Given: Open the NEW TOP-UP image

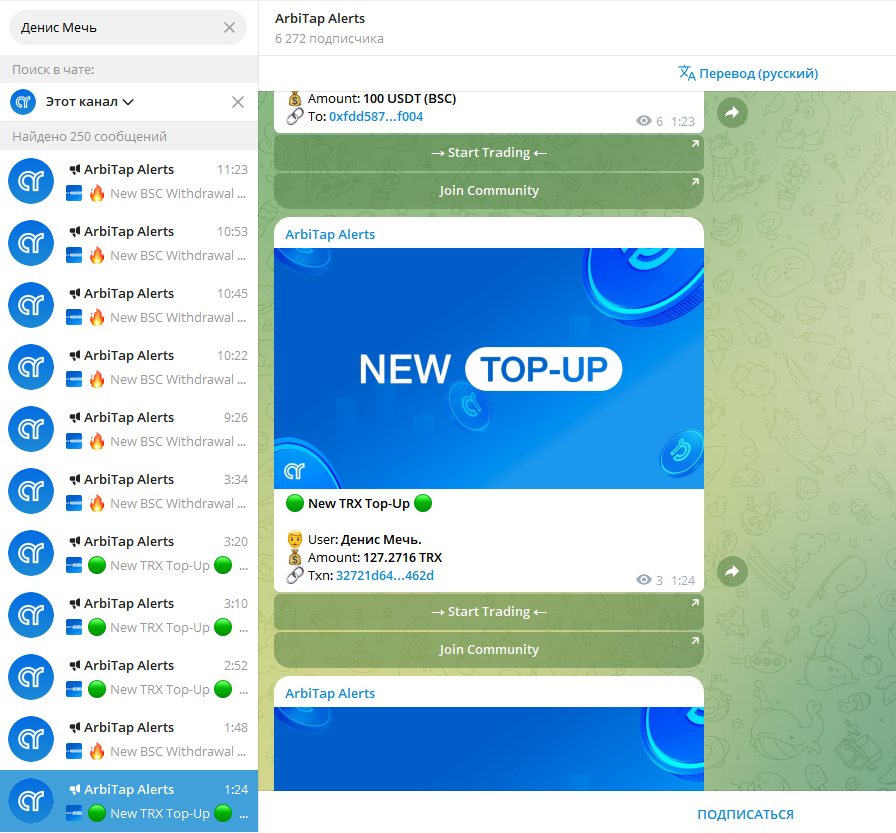Looking at the screenshot, I should click(489, 369).
